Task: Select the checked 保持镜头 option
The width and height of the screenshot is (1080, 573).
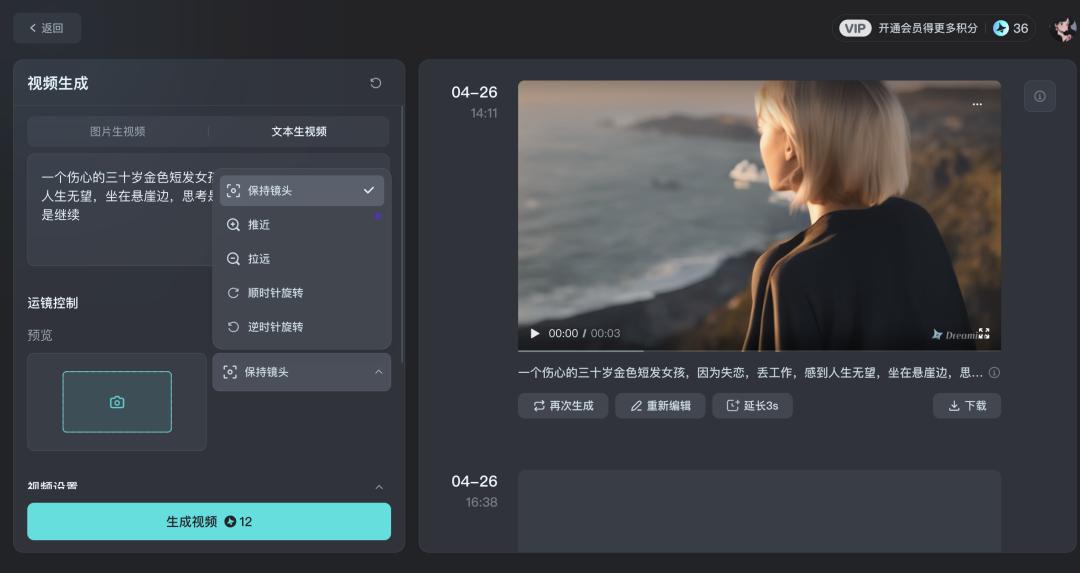Action: click(302, 191)
